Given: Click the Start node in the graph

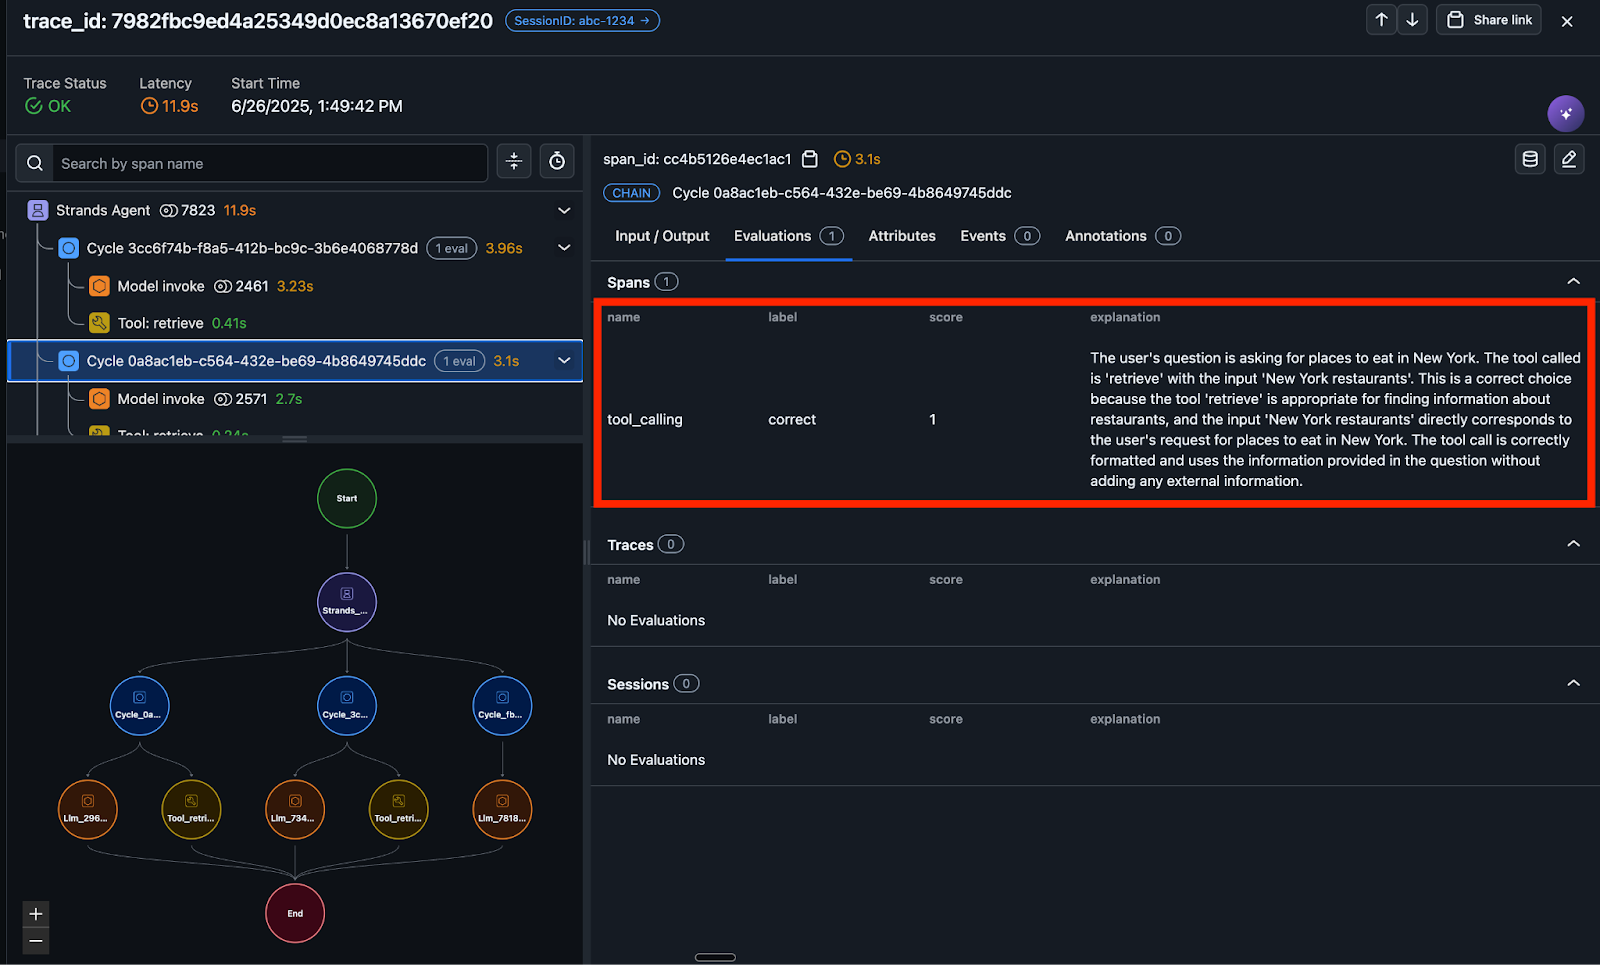Looking at the screenshot, I should point(347,498).
